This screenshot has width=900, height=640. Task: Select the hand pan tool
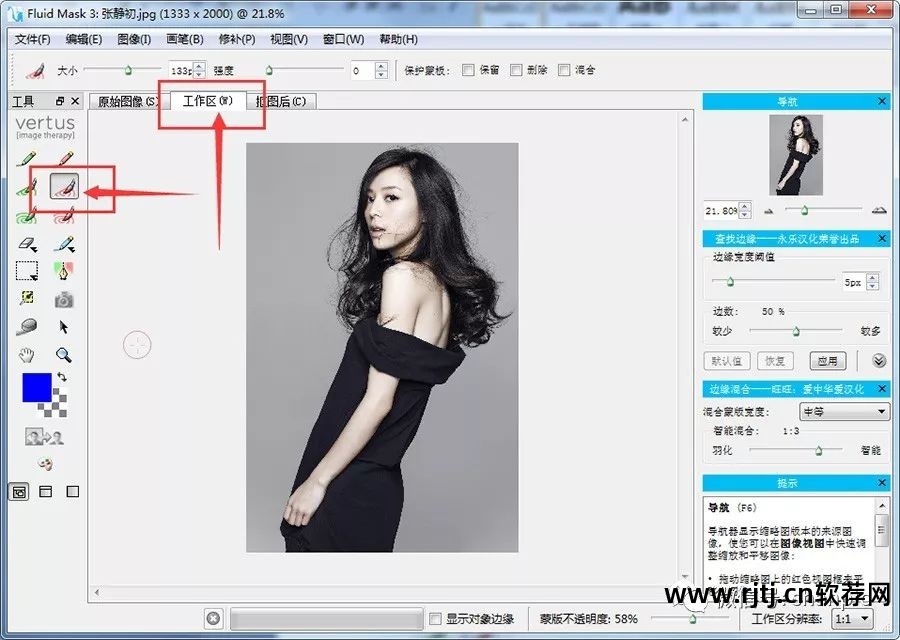[x=25, y=355]
